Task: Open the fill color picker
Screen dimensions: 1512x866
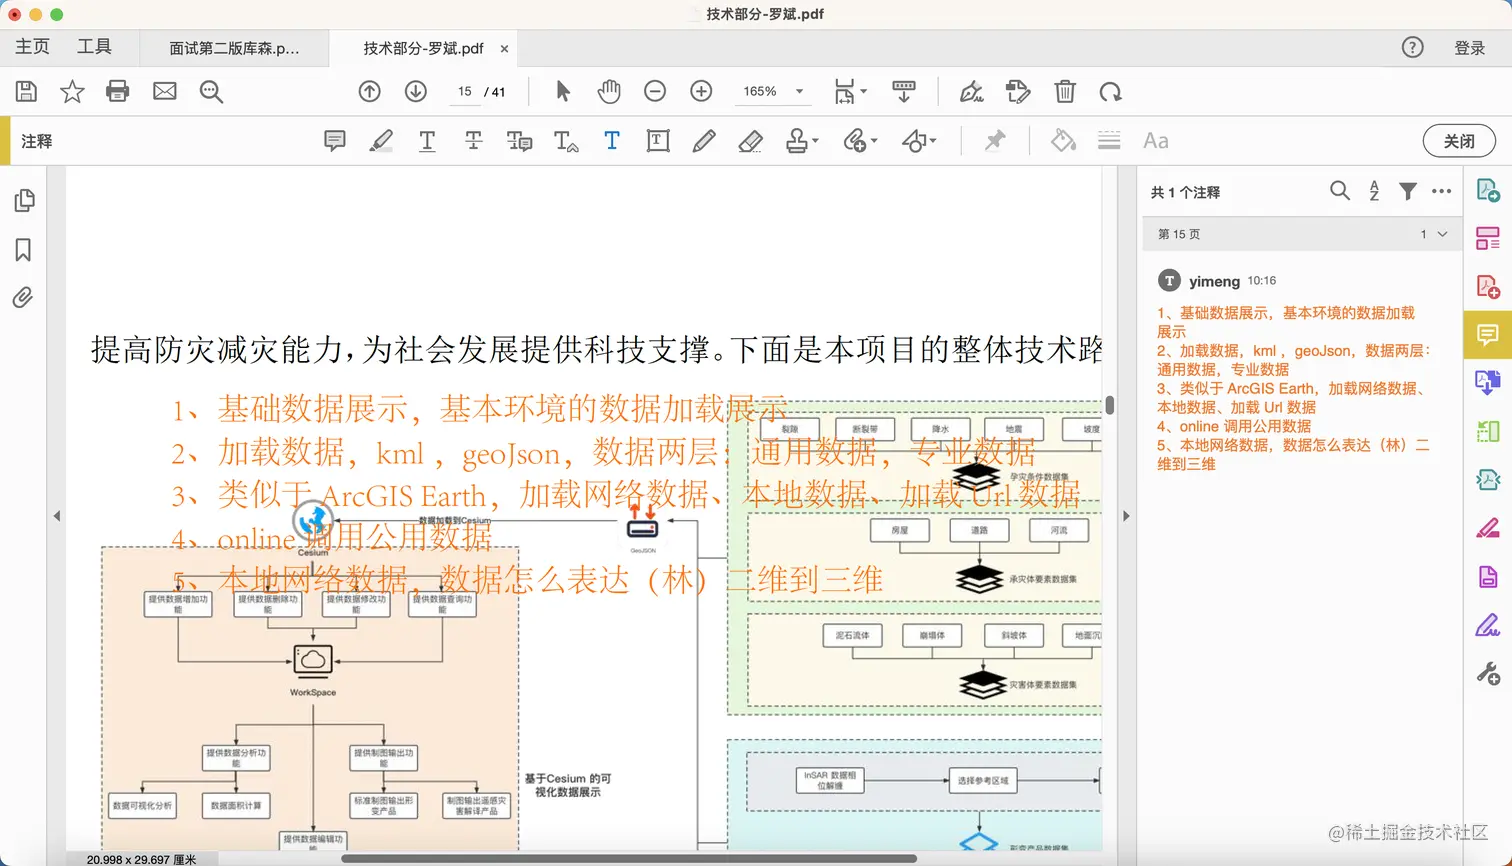Action: pyautogui.click(x=1063, y=141)
